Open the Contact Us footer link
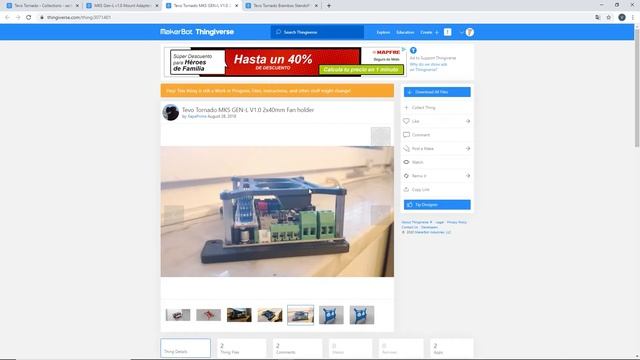Image resolution: width=640 pixels, height=360 pixels. click(x=410, y=227)
